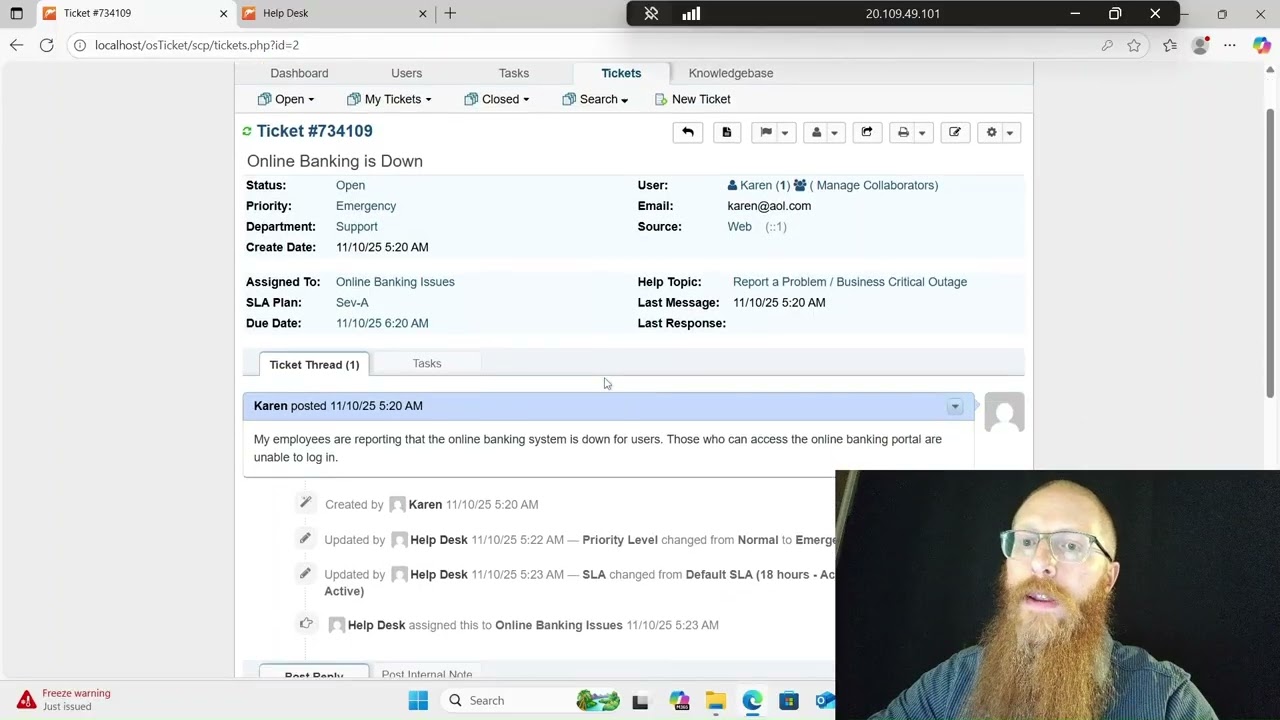Close the Ticket #734109 browser tab
This screenshot has width=1280, height=720.
(224, 13)
